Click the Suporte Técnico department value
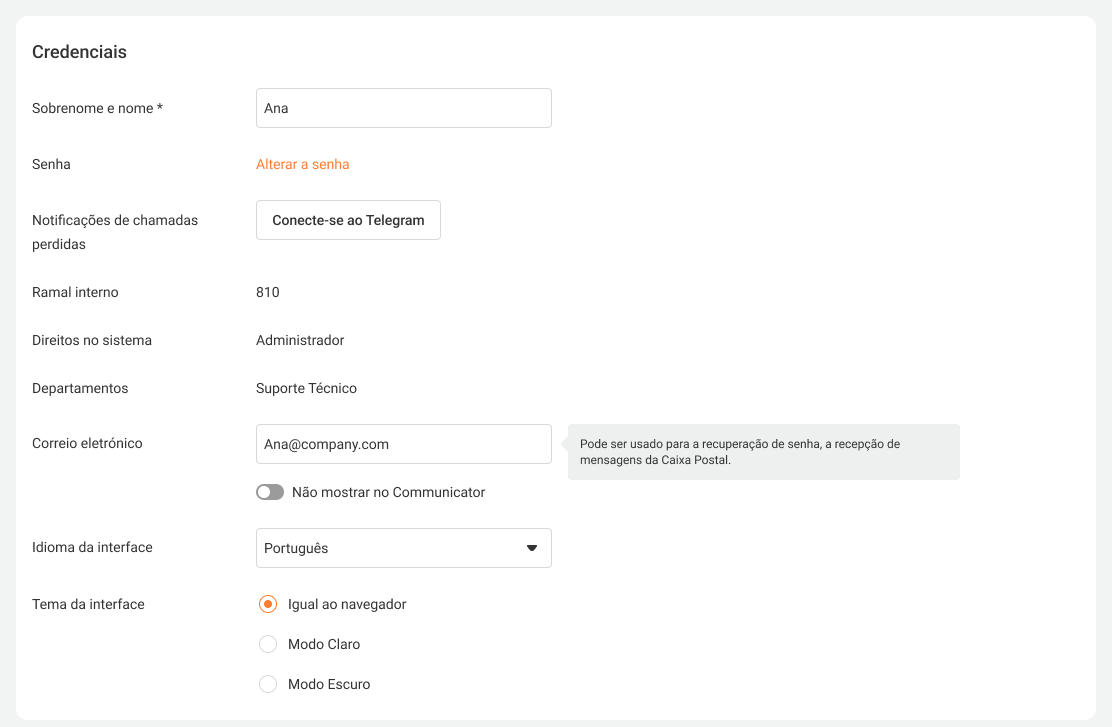The width and height of the screenshot is (1112, 727). 306,388
